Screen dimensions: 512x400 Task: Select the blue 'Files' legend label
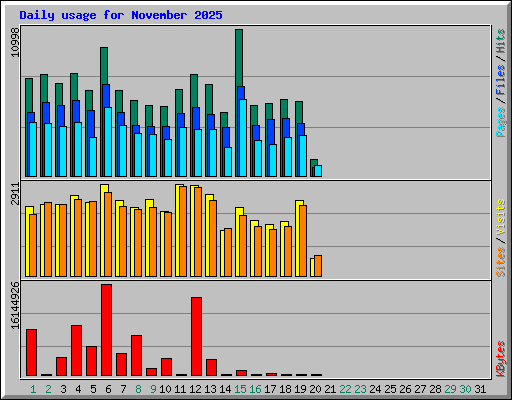point(500,79)
